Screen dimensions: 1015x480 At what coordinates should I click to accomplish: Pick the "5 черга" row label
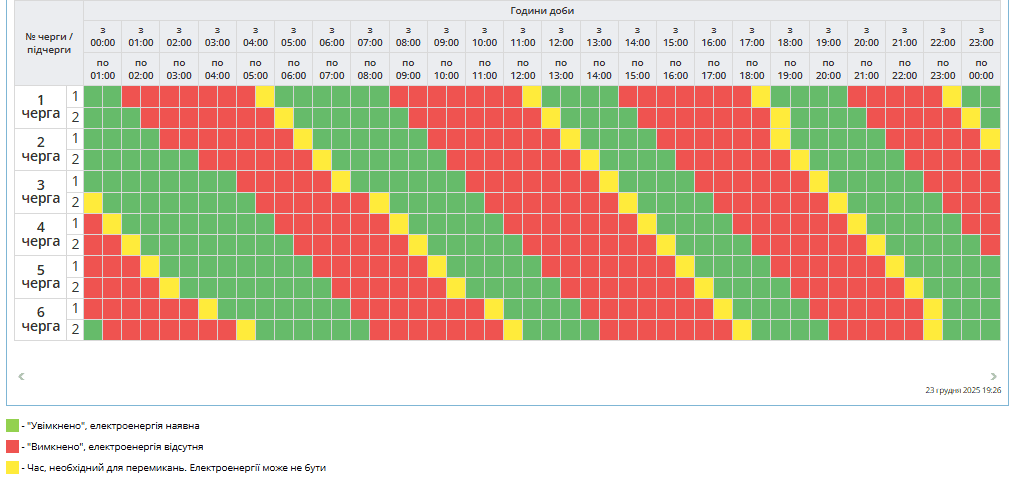click(x=40, y=276)
